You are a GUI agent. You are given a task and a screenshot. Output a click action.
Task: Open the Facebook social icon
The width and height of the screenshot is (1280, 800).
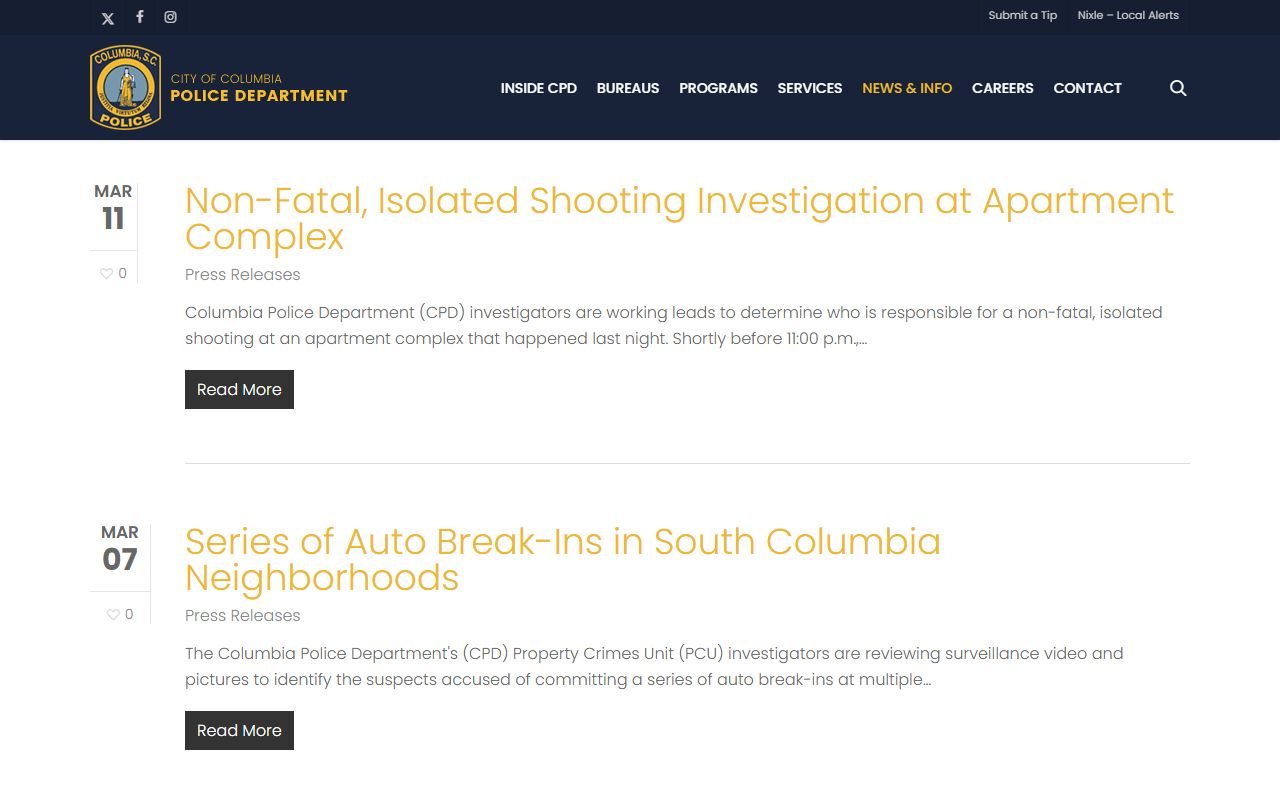(x=139, y=17)
